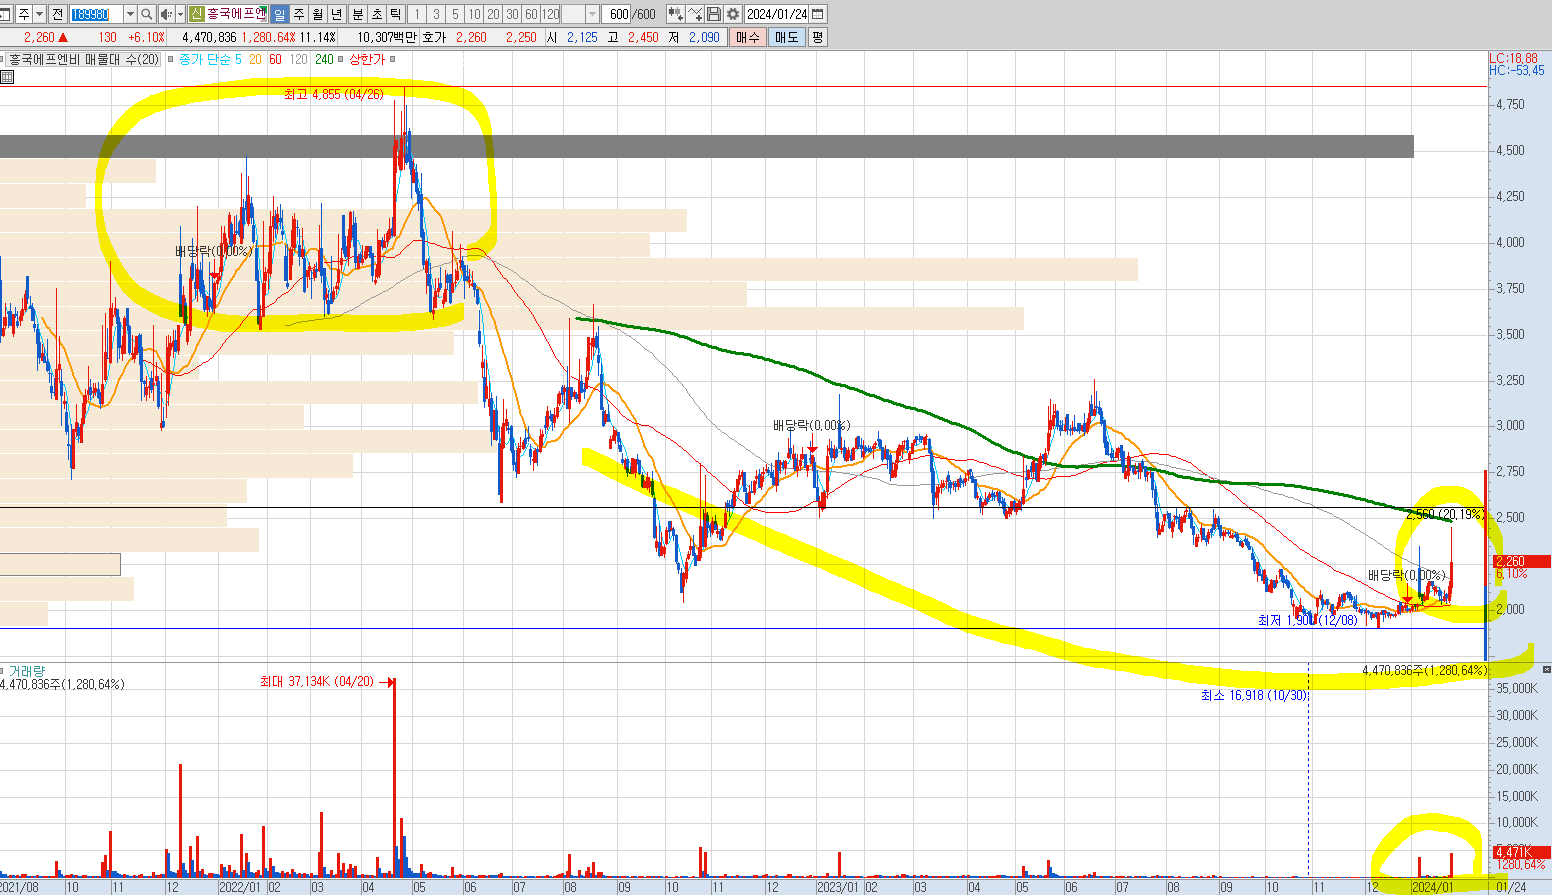Image resolution: width=1552 pixels, height=895 pixels.
Task: Click the red 2,260 price axis tag
Action: tap(1521, 561)
